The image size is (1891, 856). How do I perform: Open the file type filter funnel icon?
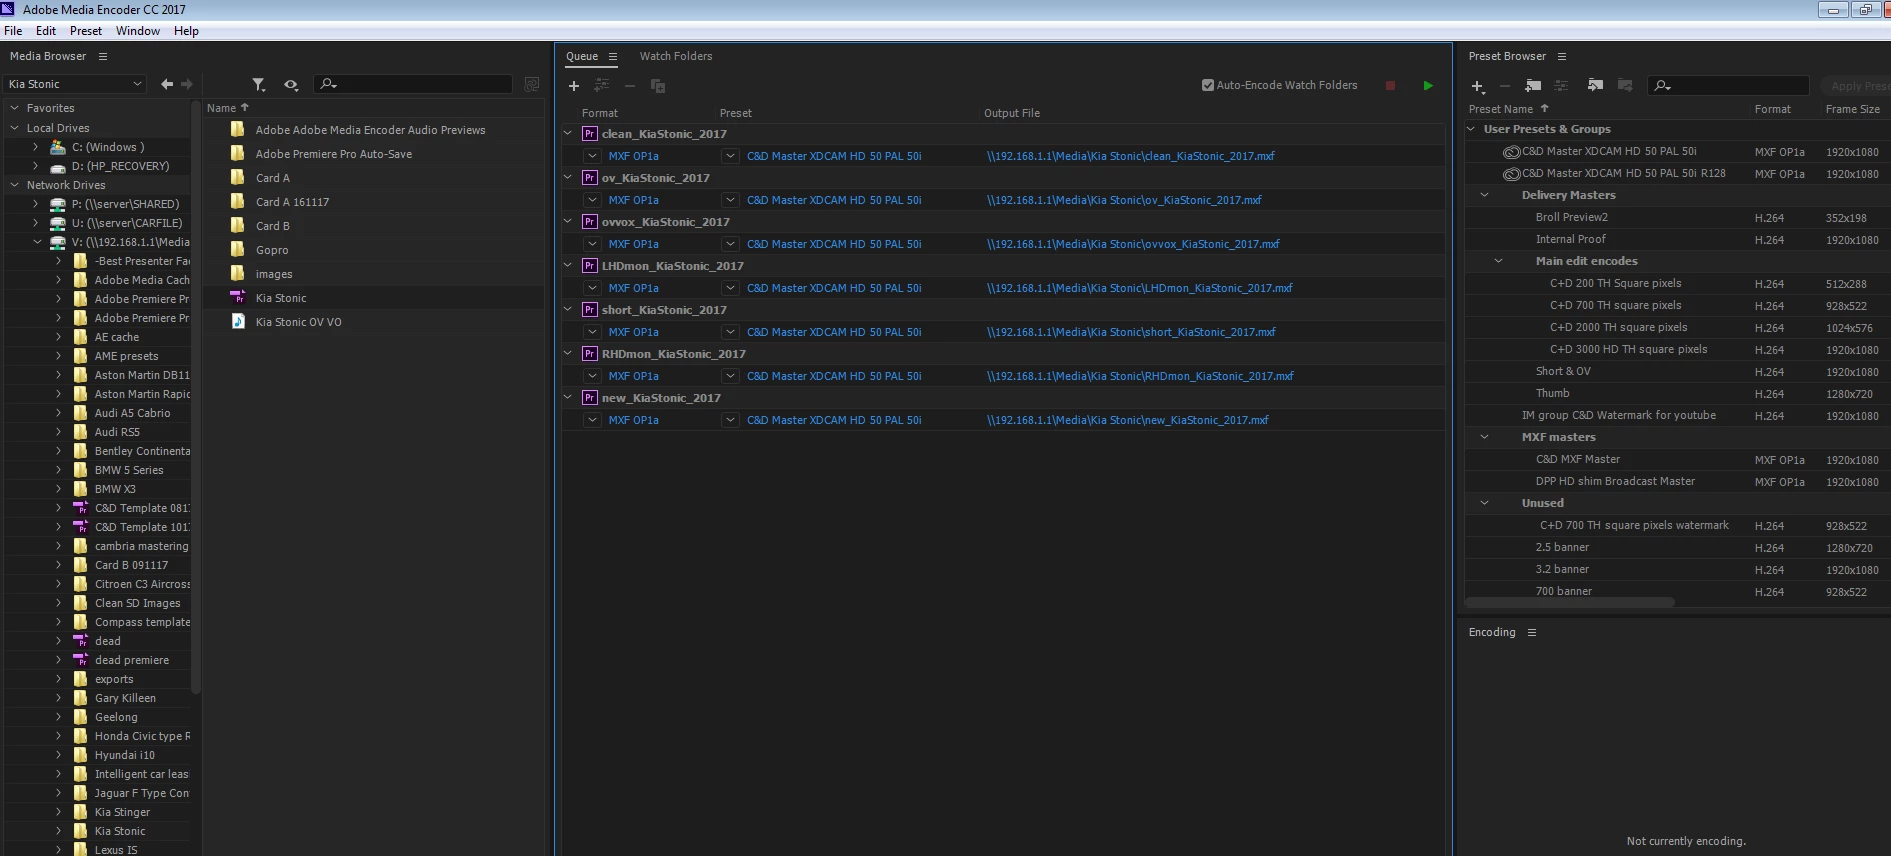click(259, 85)
